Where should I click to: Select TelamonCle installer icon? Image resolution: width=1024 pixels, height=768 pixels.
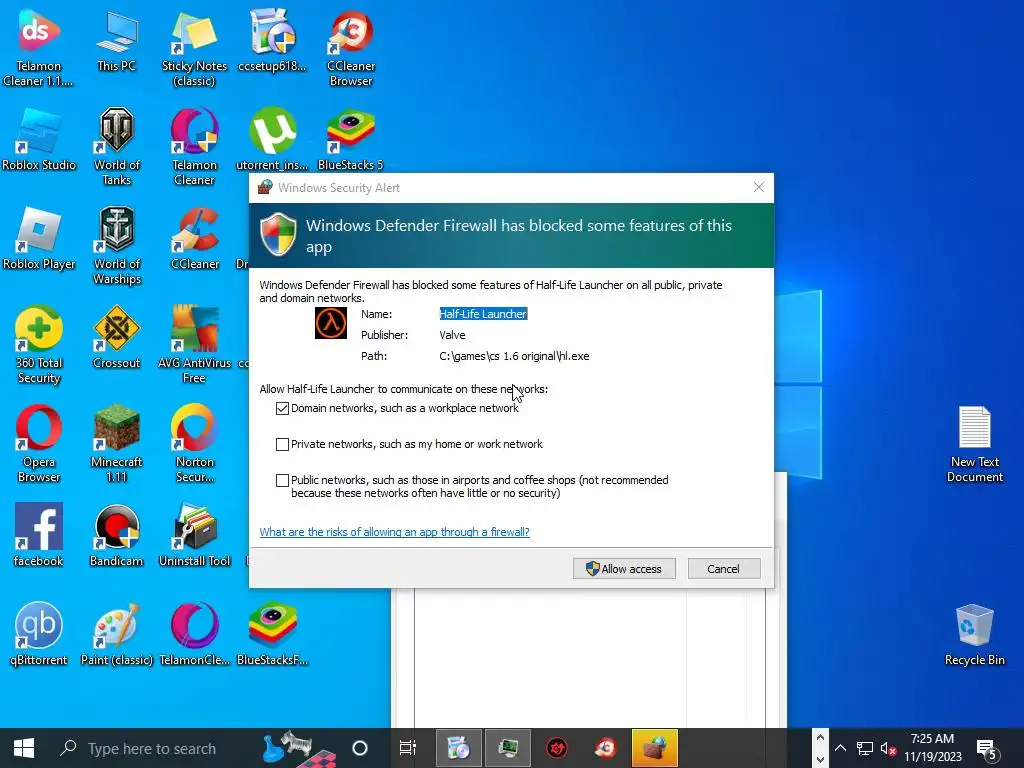(x=194, y=634)
